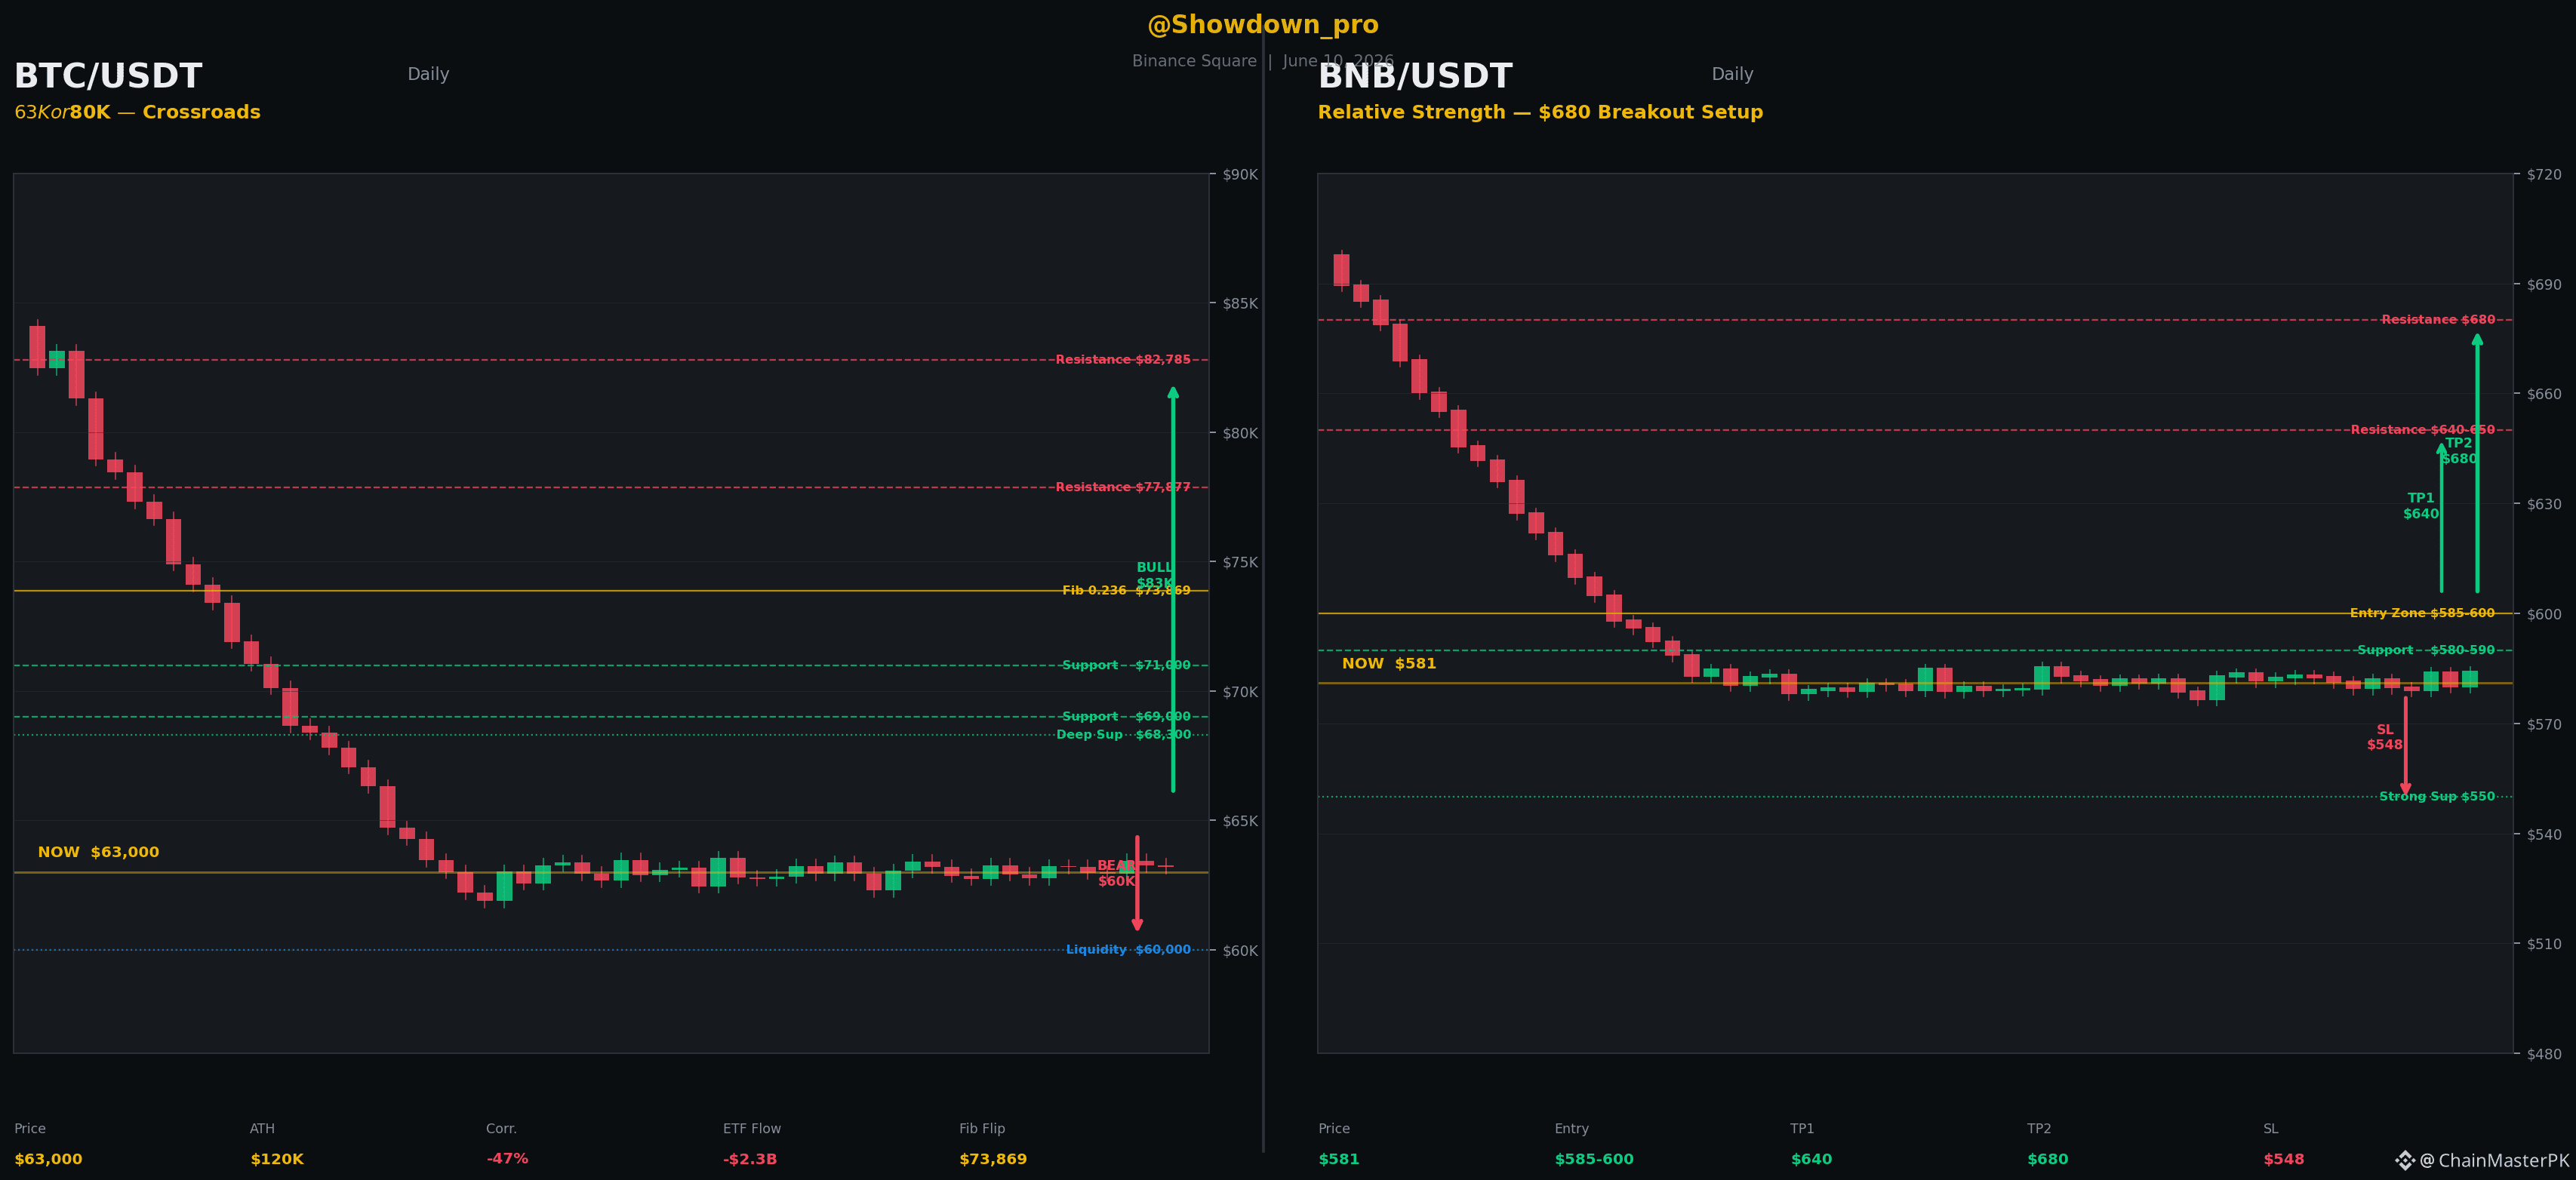Image resolution: width=2576 pixels, height=1180 pixels.
Task: Click the Entry Zone $585-600 line label
Action: pos(2422,613)
